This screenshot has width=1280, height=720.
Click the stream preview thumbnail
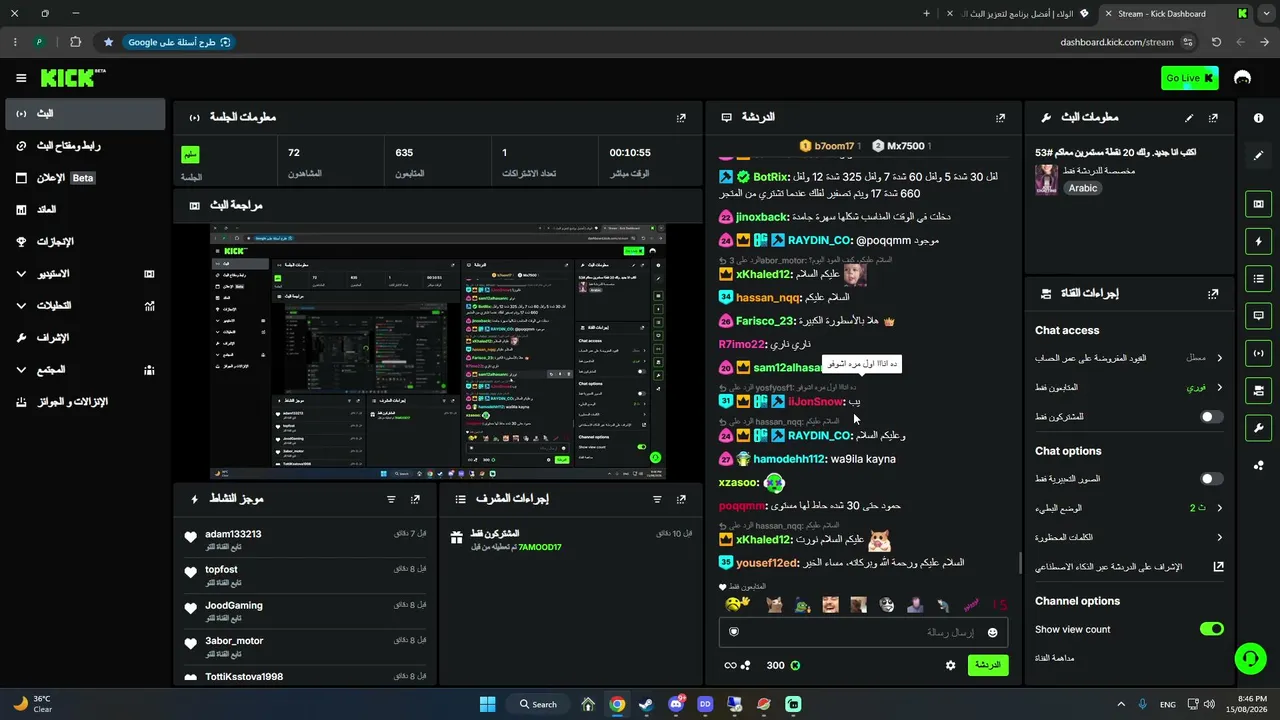coord(437,351)
